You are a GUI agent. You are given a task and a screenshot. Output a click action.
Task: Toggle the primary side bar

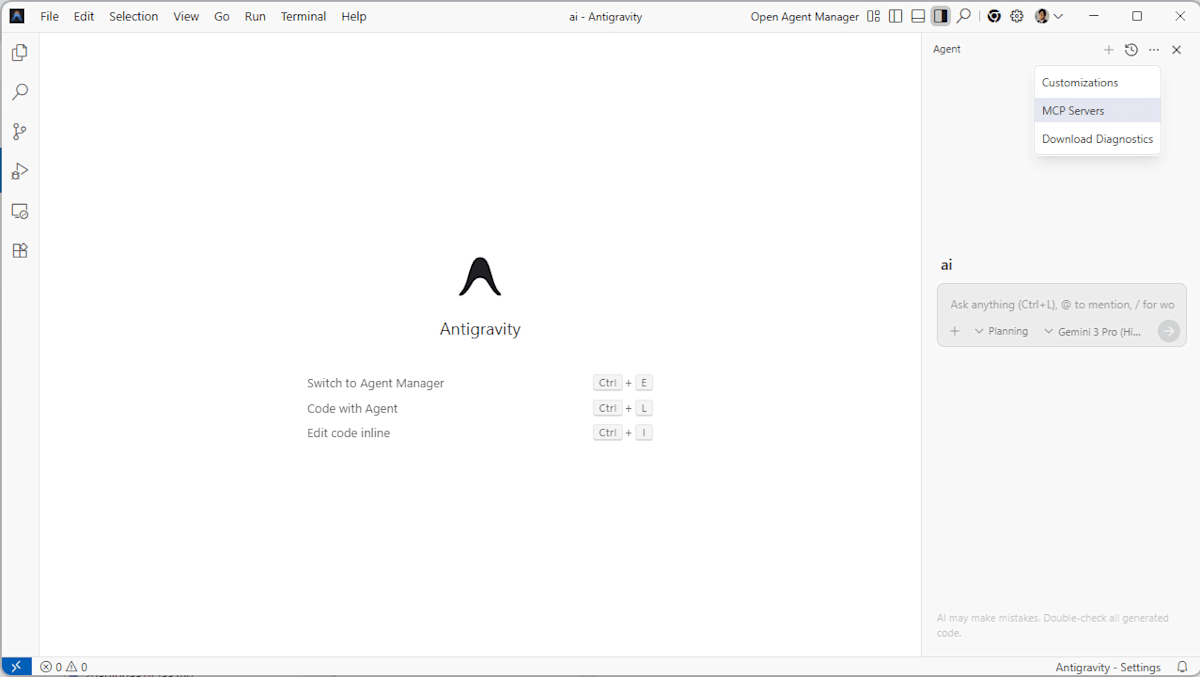(x=896, y=16)
